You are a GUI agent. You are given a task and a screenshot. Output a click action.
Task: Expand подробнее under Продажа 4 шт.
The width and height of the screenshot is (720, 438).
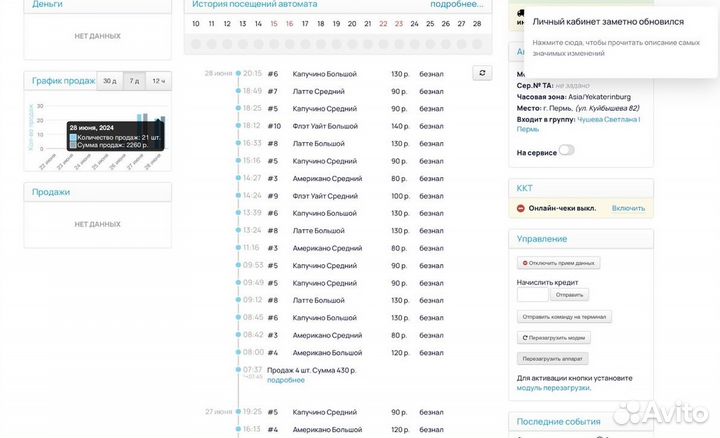(x=286, y=380)
